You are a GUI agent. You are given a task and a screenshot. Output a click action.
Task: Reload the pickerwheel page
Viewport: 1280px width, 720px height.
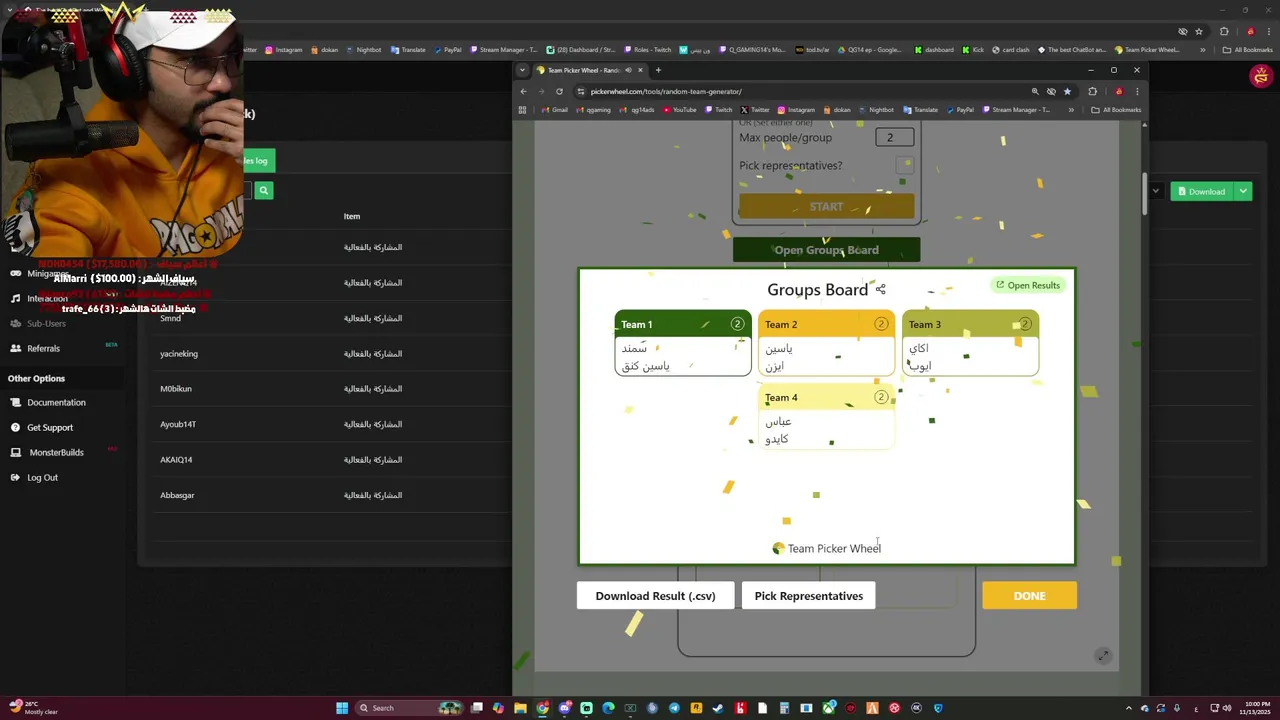tap(559, 91)
